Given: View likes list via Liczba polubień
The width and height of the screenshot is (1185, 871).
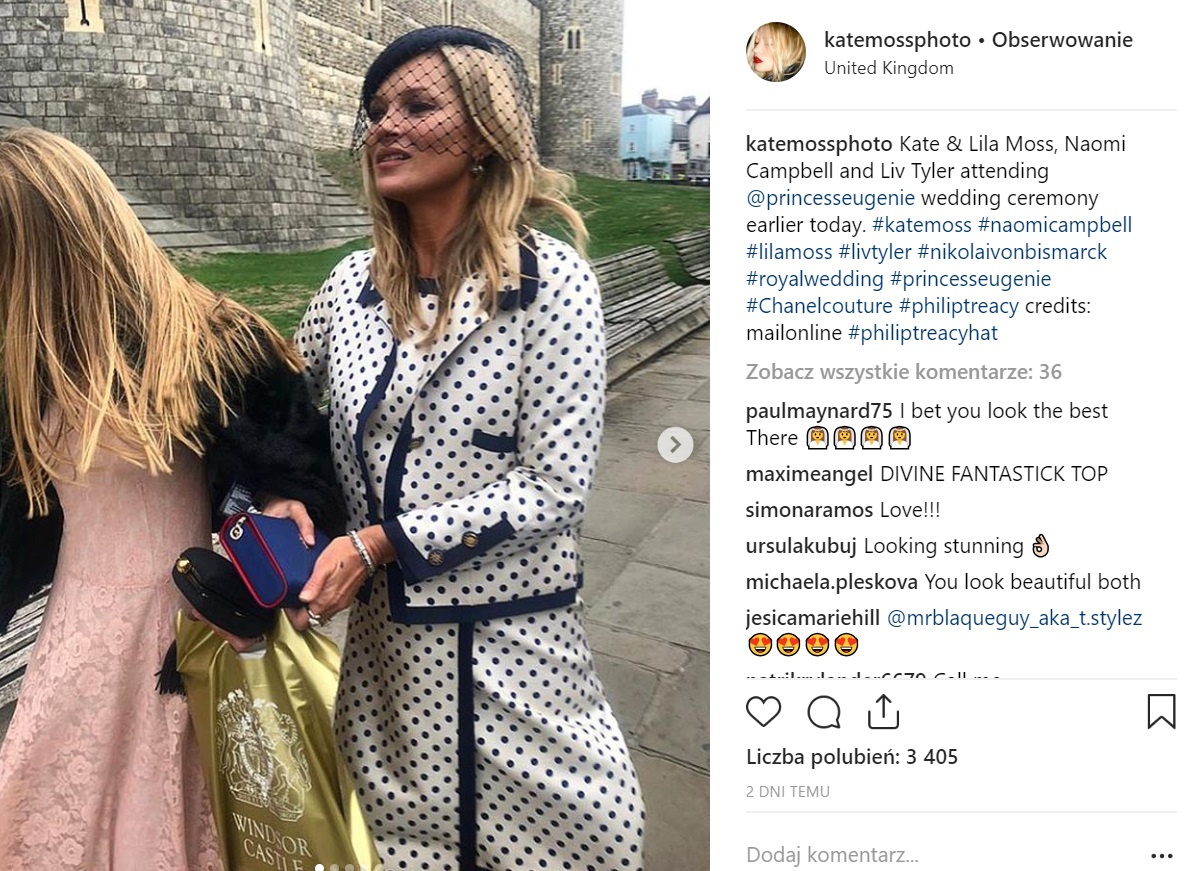Looking at the screenshot, I should point(852,757).
